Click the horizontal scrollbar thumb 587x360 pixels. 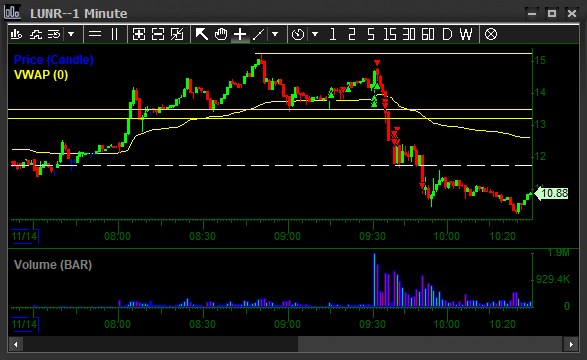431,344
